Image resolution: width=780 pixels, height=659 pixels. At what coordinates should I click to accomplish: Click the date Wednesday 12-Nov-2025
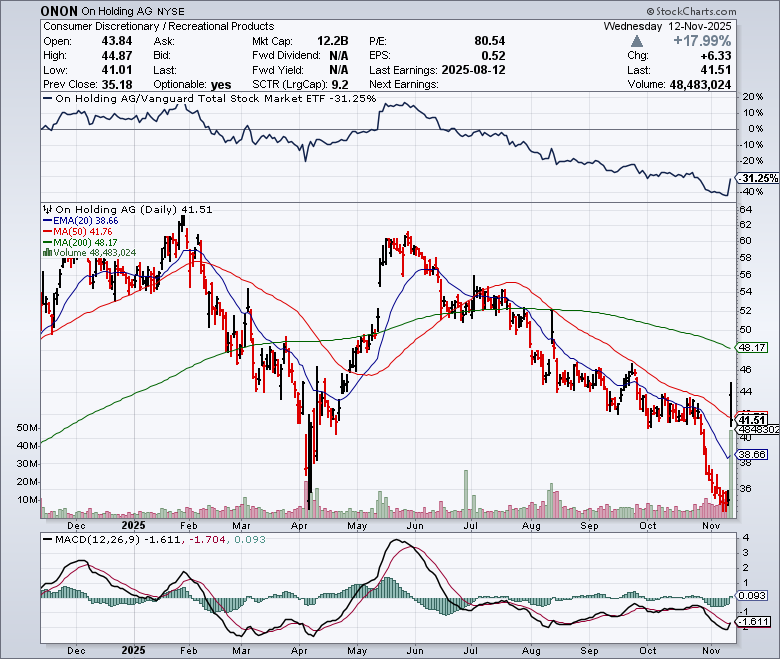click(x=667, y=26)
